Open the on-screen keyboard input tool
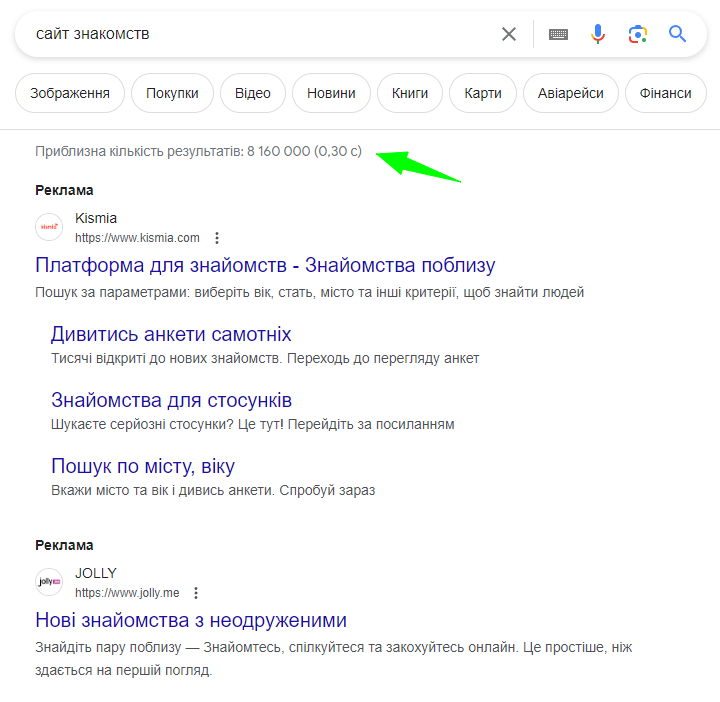Screen dimensions: 720x702 tap(559, 34)
